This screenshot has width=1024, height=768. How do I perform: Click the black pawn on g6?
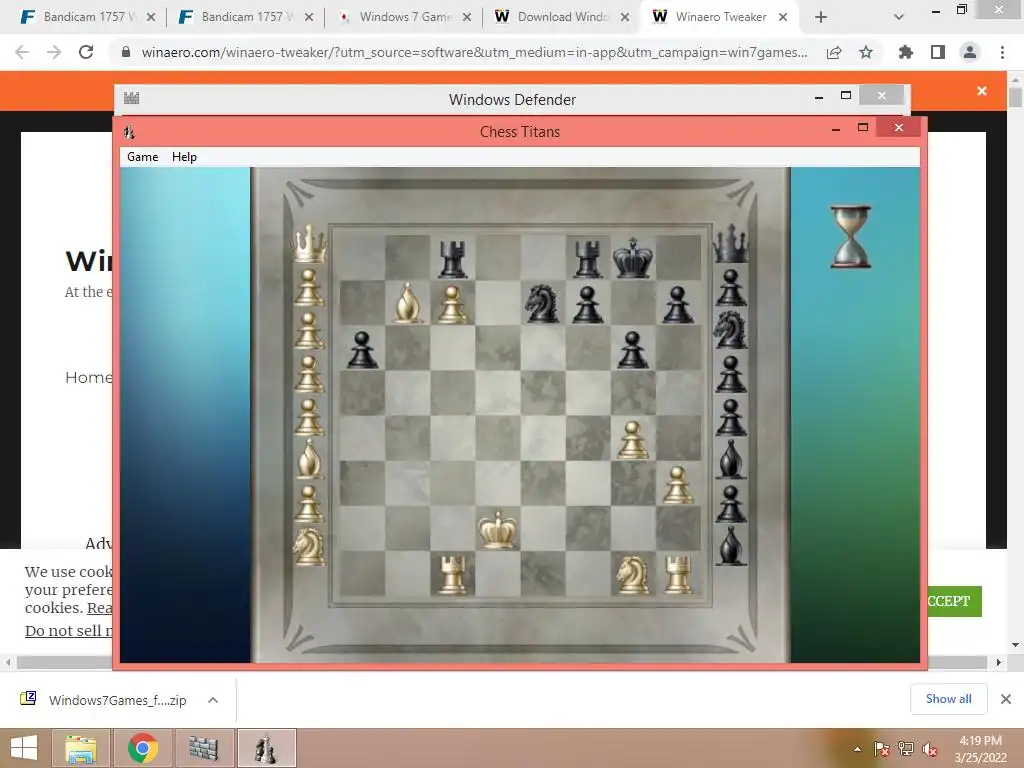632,349
